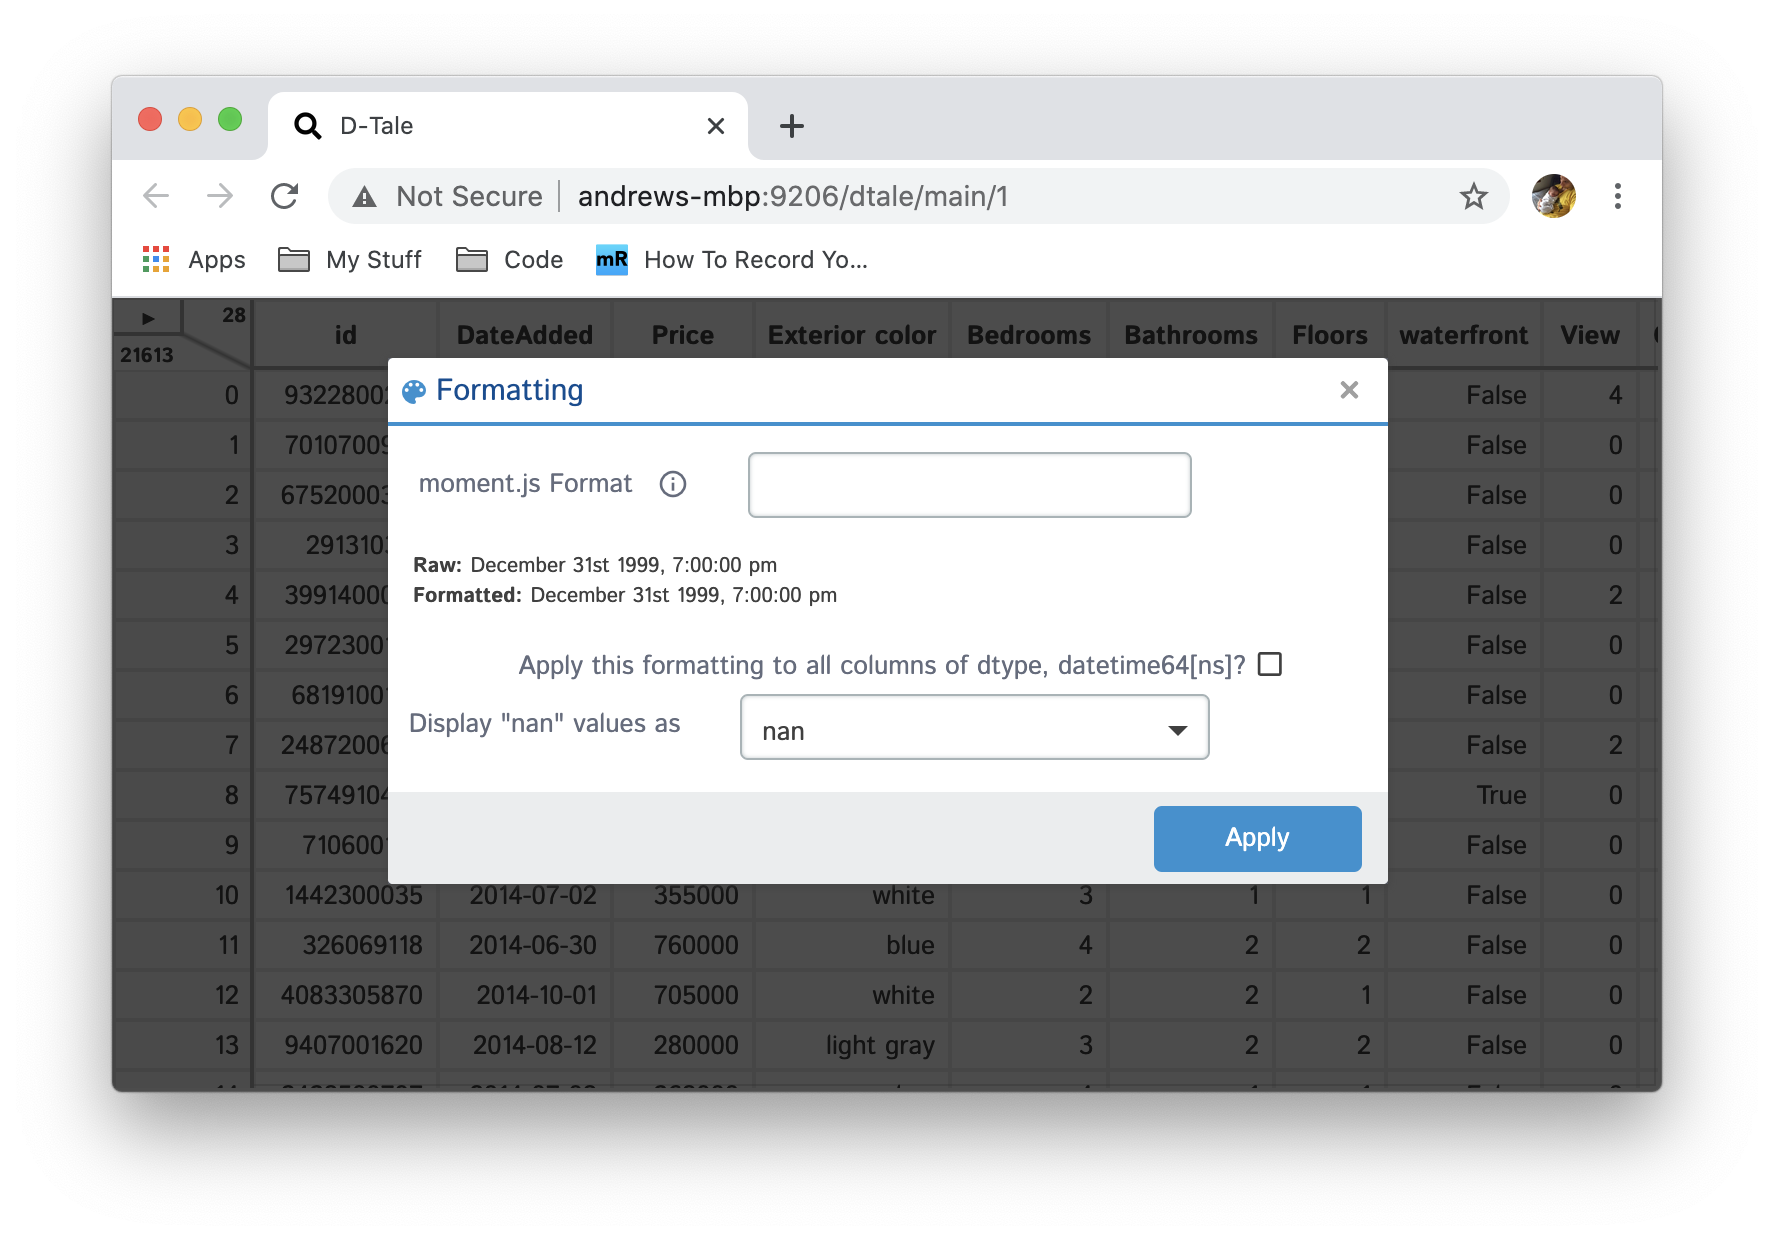Viewport: 1774px width, 1240px height.
Task: Close the D-Tale tab
Action: tap(715, 126)
